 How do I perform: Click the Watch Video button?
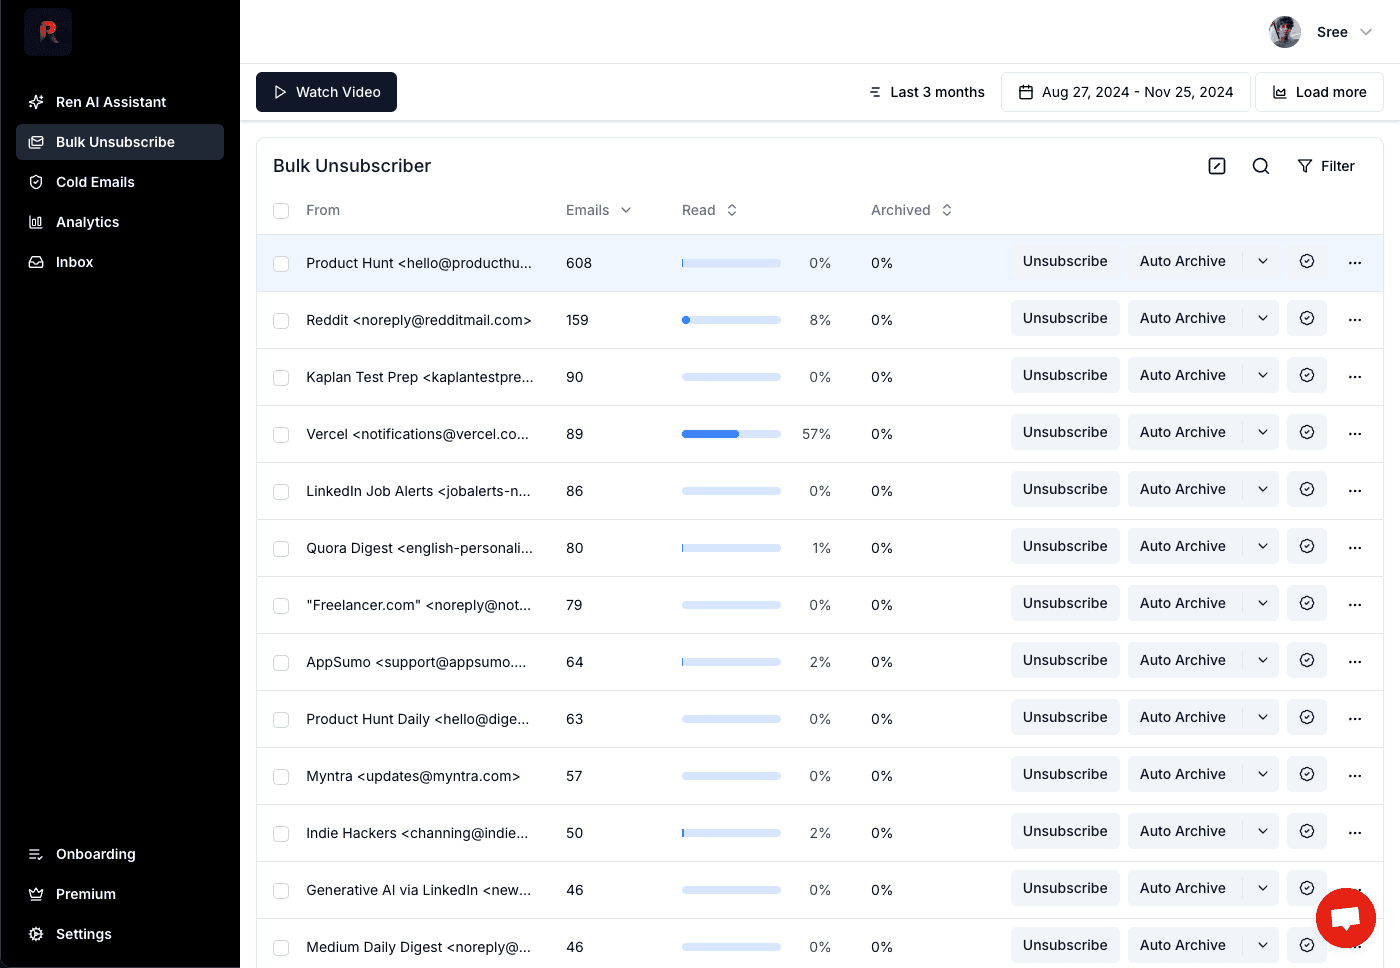click(x=326, y=92)
